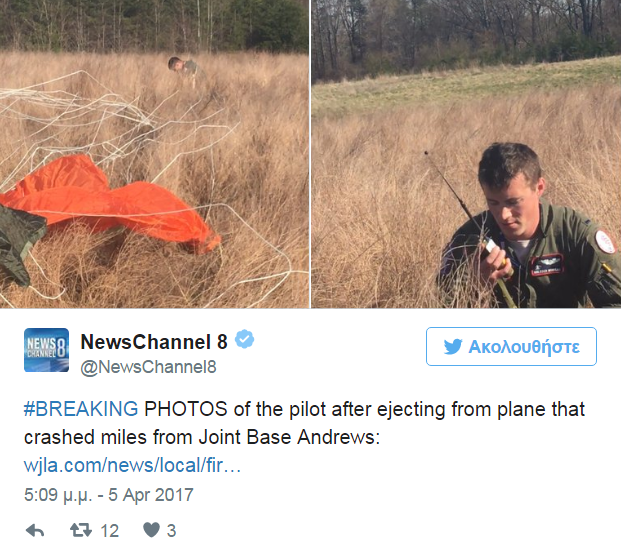This screenshot has height=554, width=621.
Task: Click the blue verified badge
Action: pyautogui.click(x=244, y=339)
